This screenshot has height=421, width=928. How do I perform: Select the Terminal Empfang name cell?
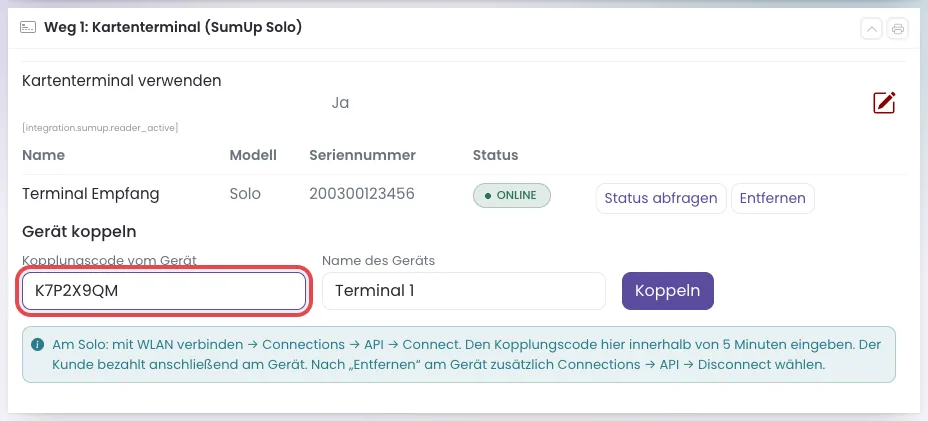point(91,194)
